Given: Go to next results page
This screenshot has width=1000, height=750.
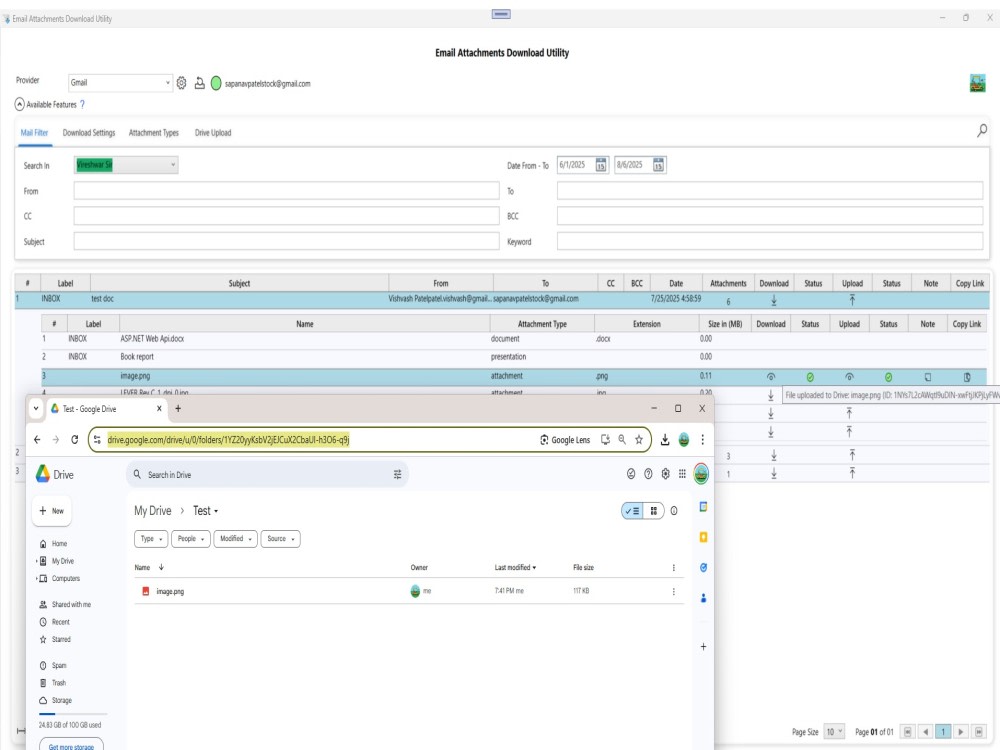Looking at the screenshot, I should point(960,732).
